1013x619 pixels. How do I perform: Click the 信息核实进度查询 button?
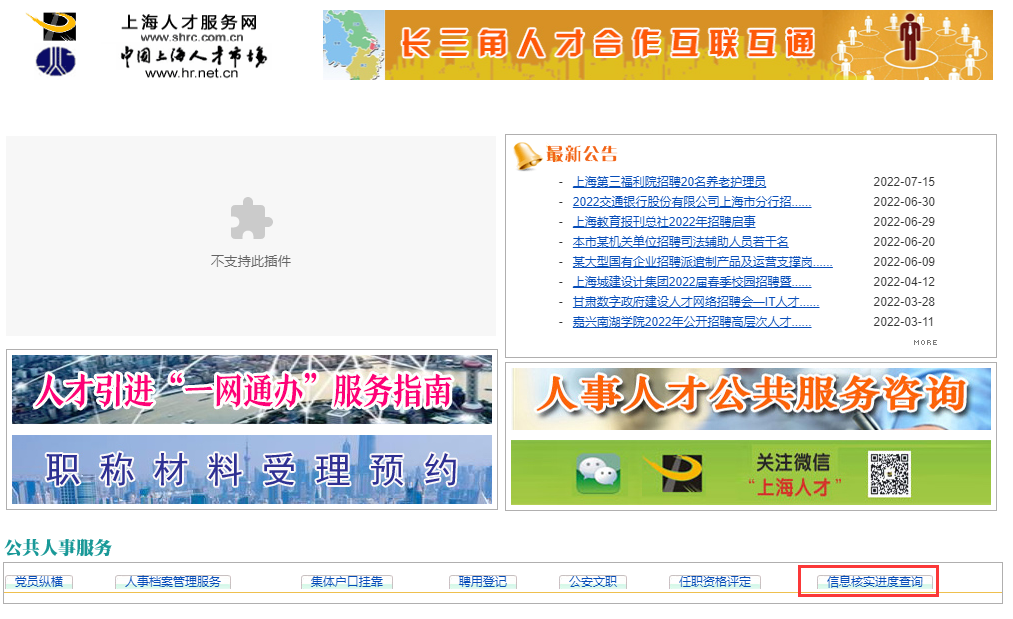point(875,582)
